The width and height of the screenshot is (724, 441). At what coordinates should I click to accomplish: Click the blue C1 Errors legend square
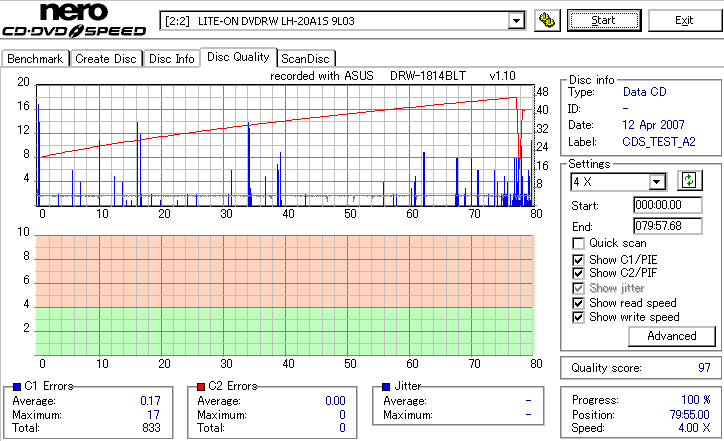tap(17, 387)
